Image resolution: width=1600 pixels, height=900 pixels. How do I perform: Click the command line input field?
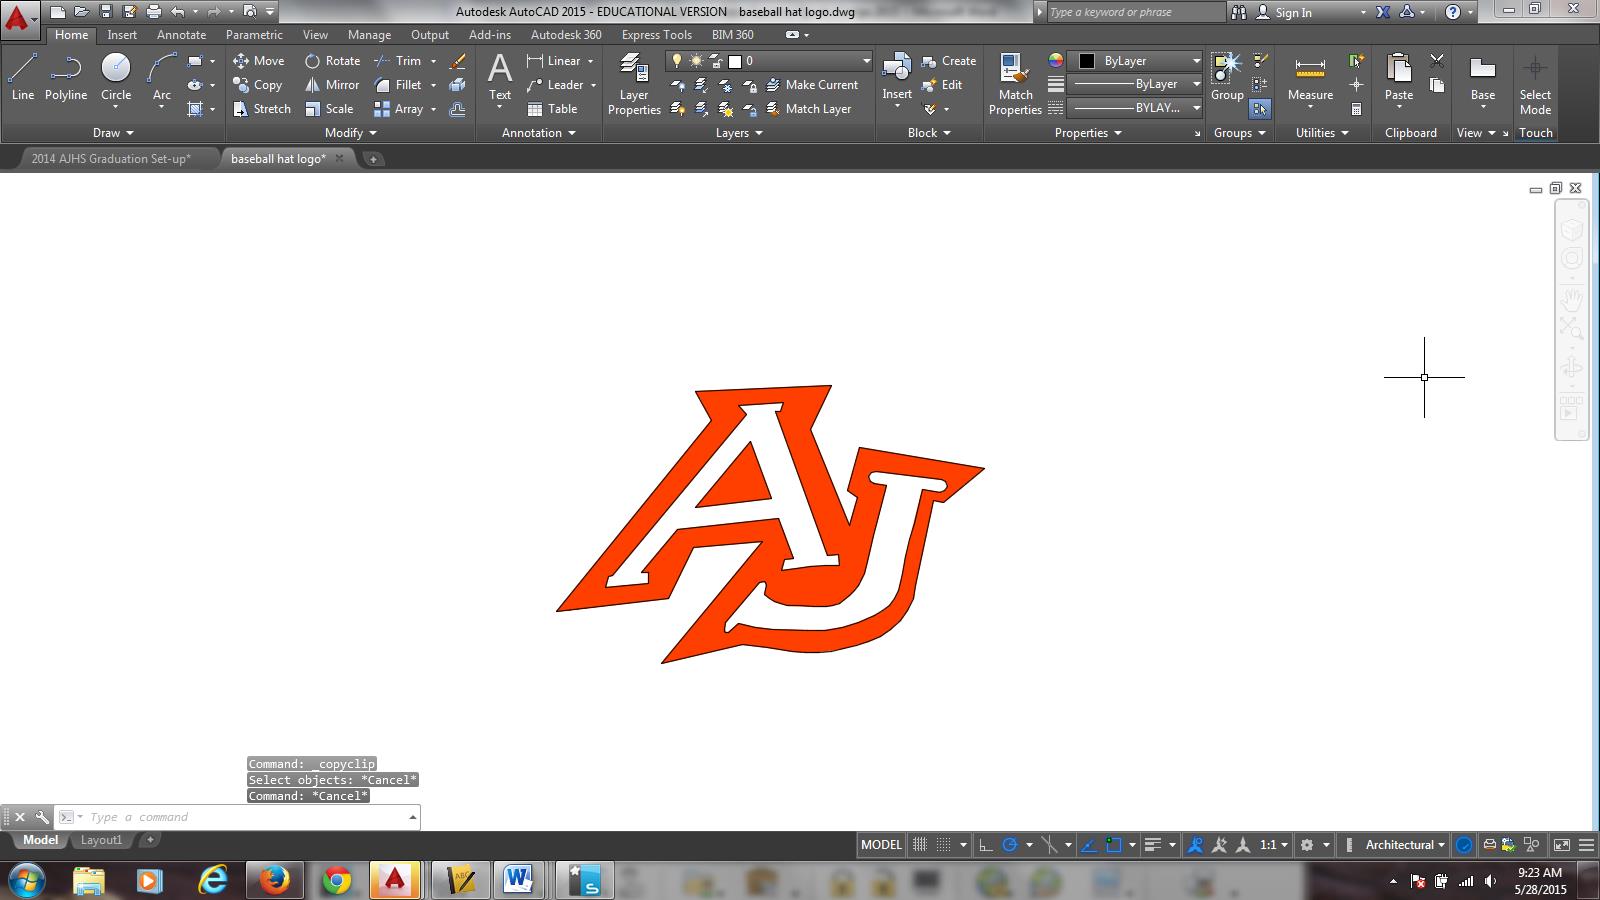pos(239,817)
